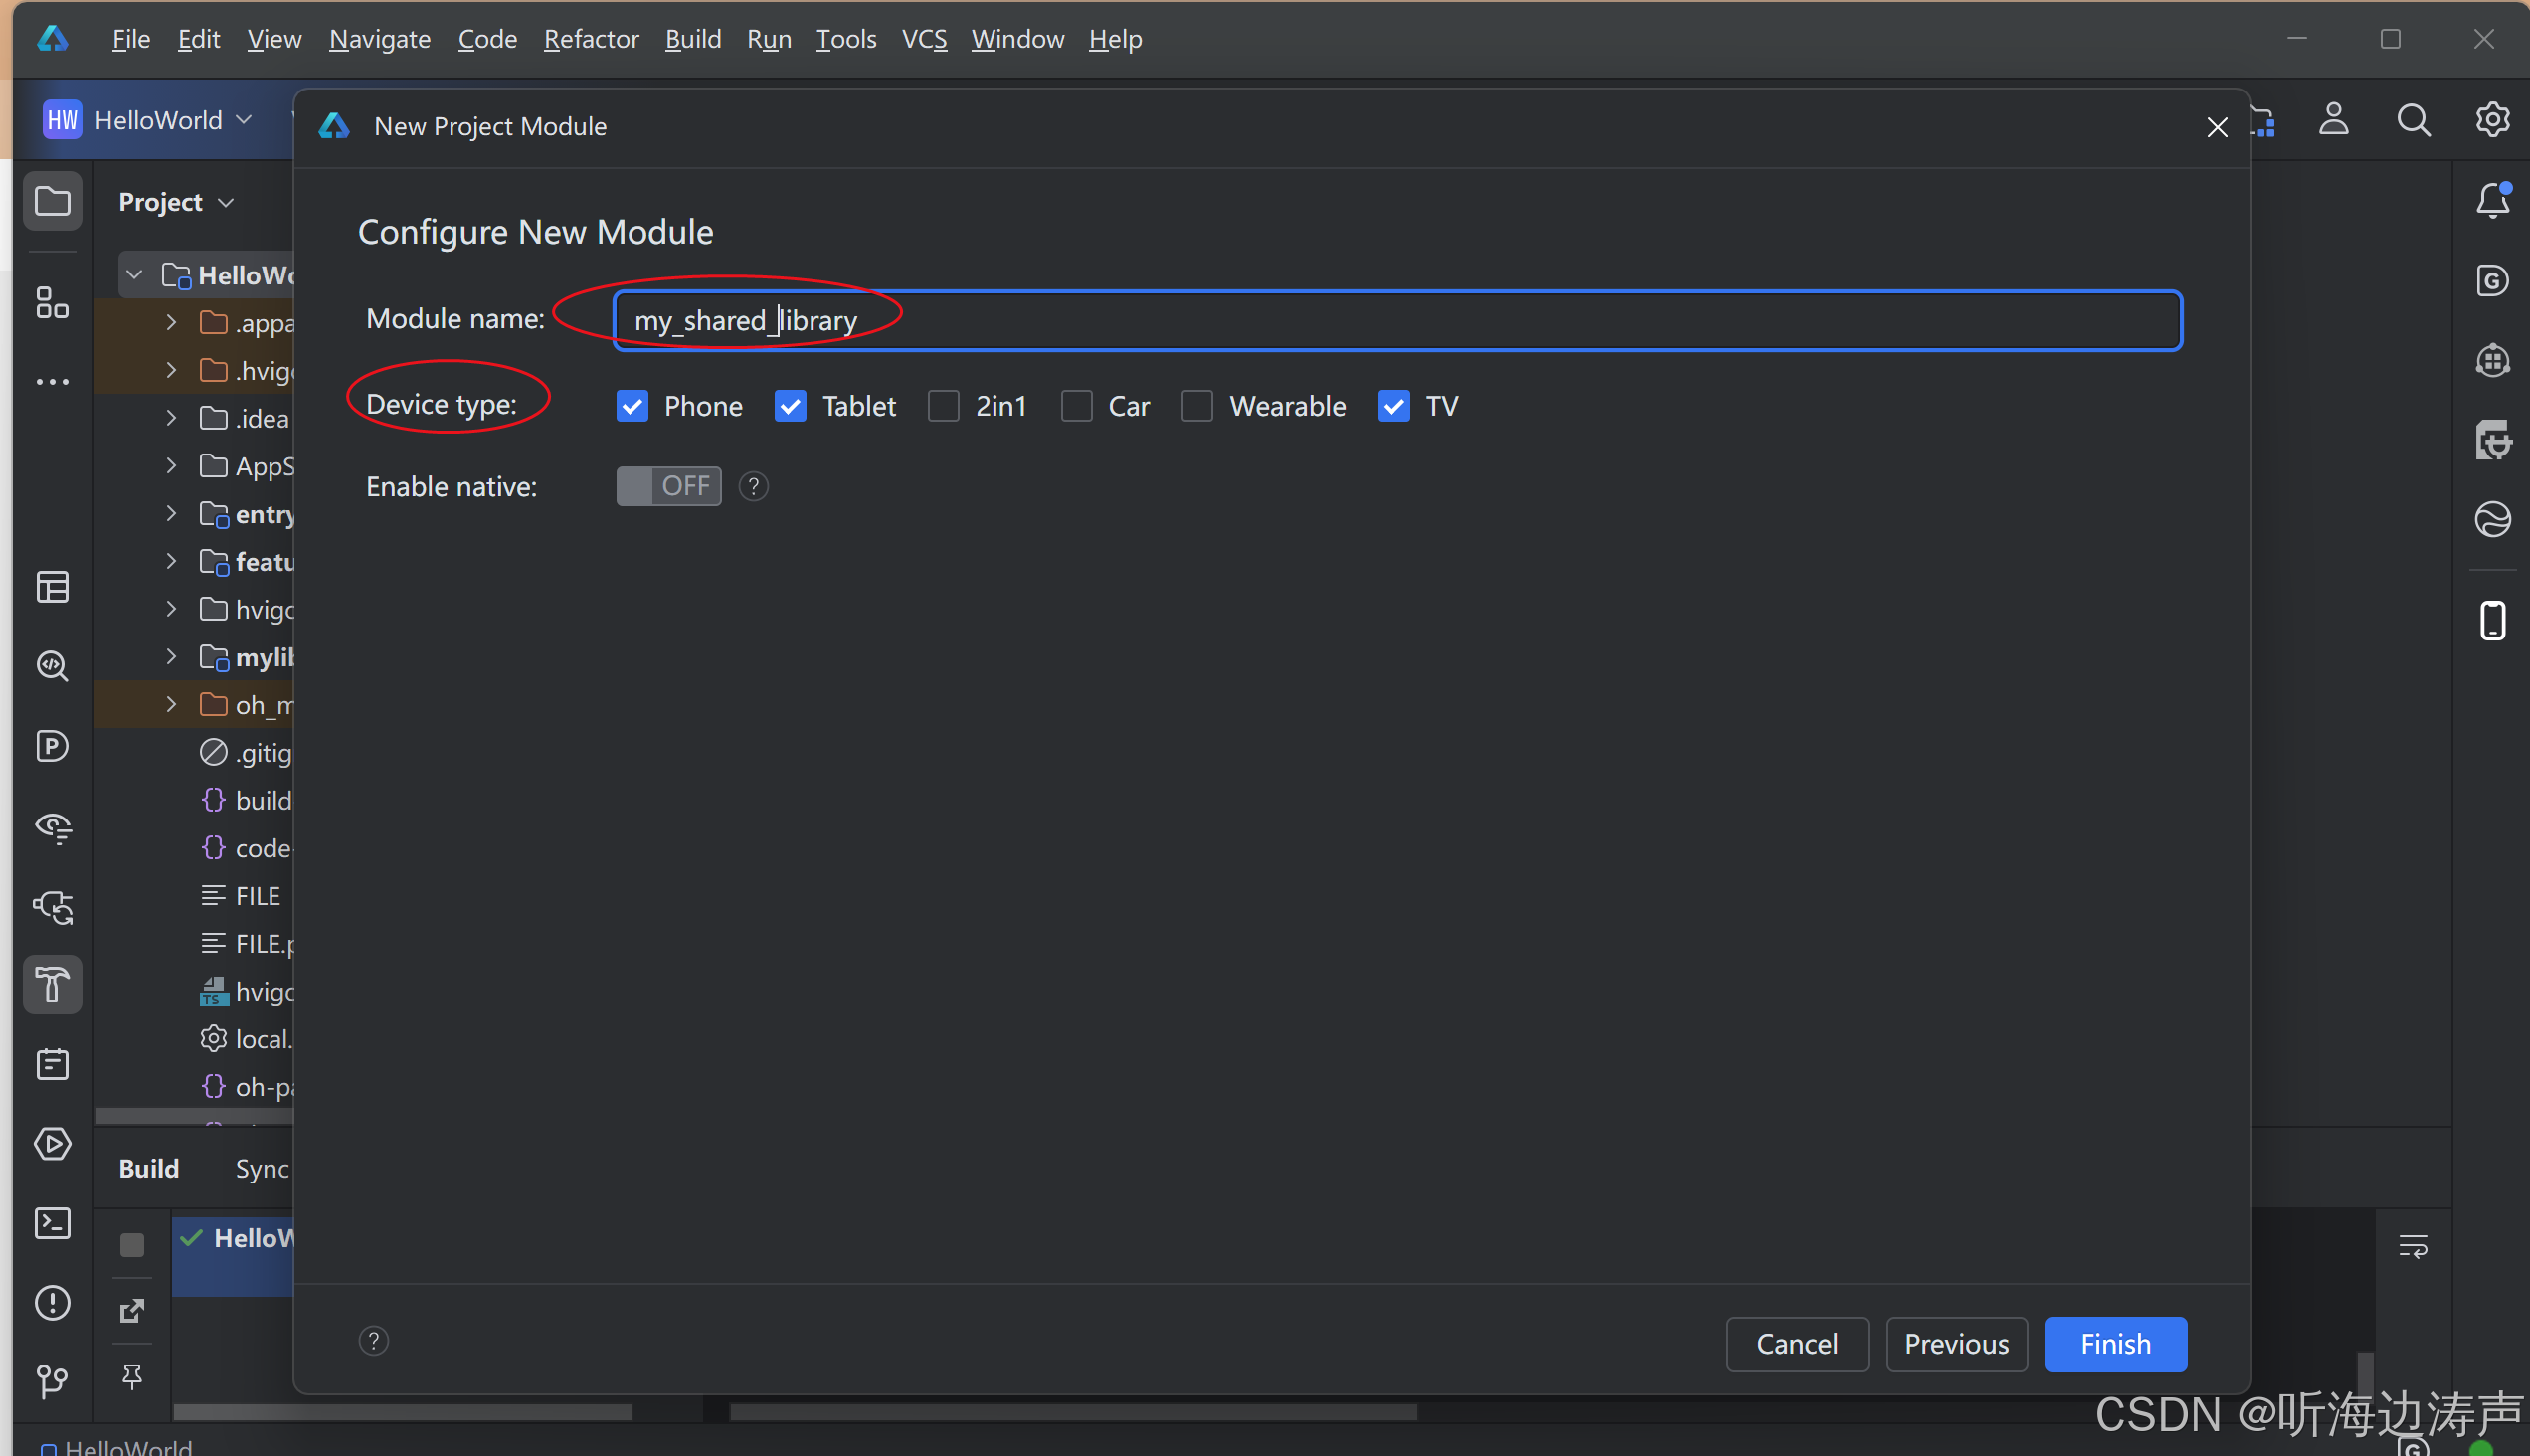Open the Tools menu
The height and width of the screenshot is (1456, 2530).
click(846, 39)
